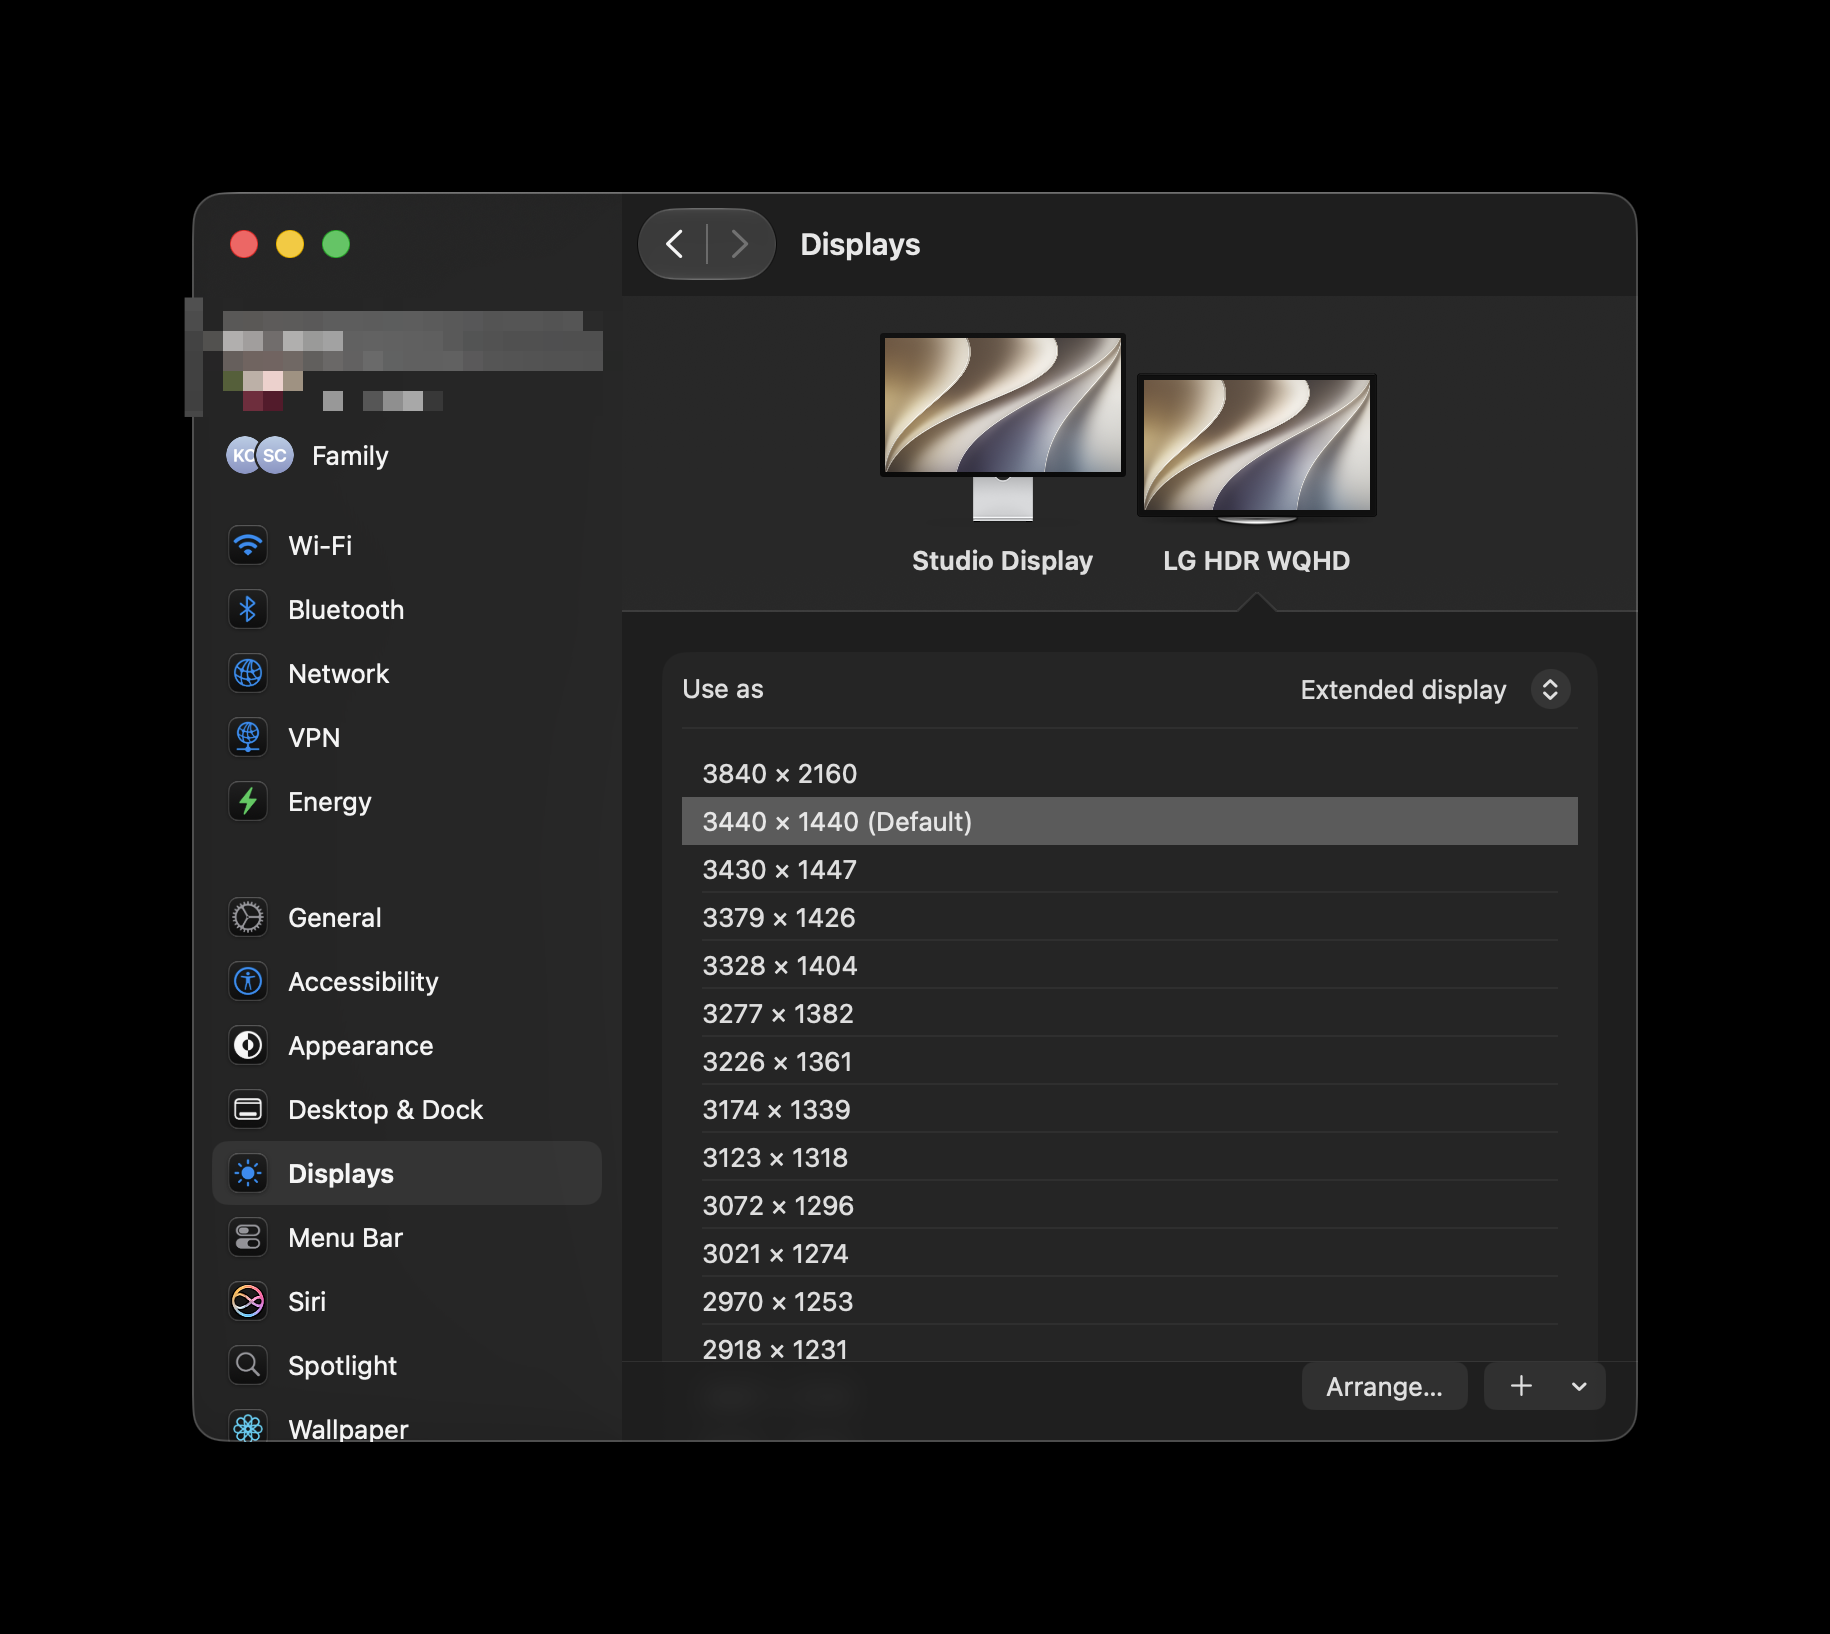
Task: Click the Studio Display label
Action: click(x=1002, y=561)
